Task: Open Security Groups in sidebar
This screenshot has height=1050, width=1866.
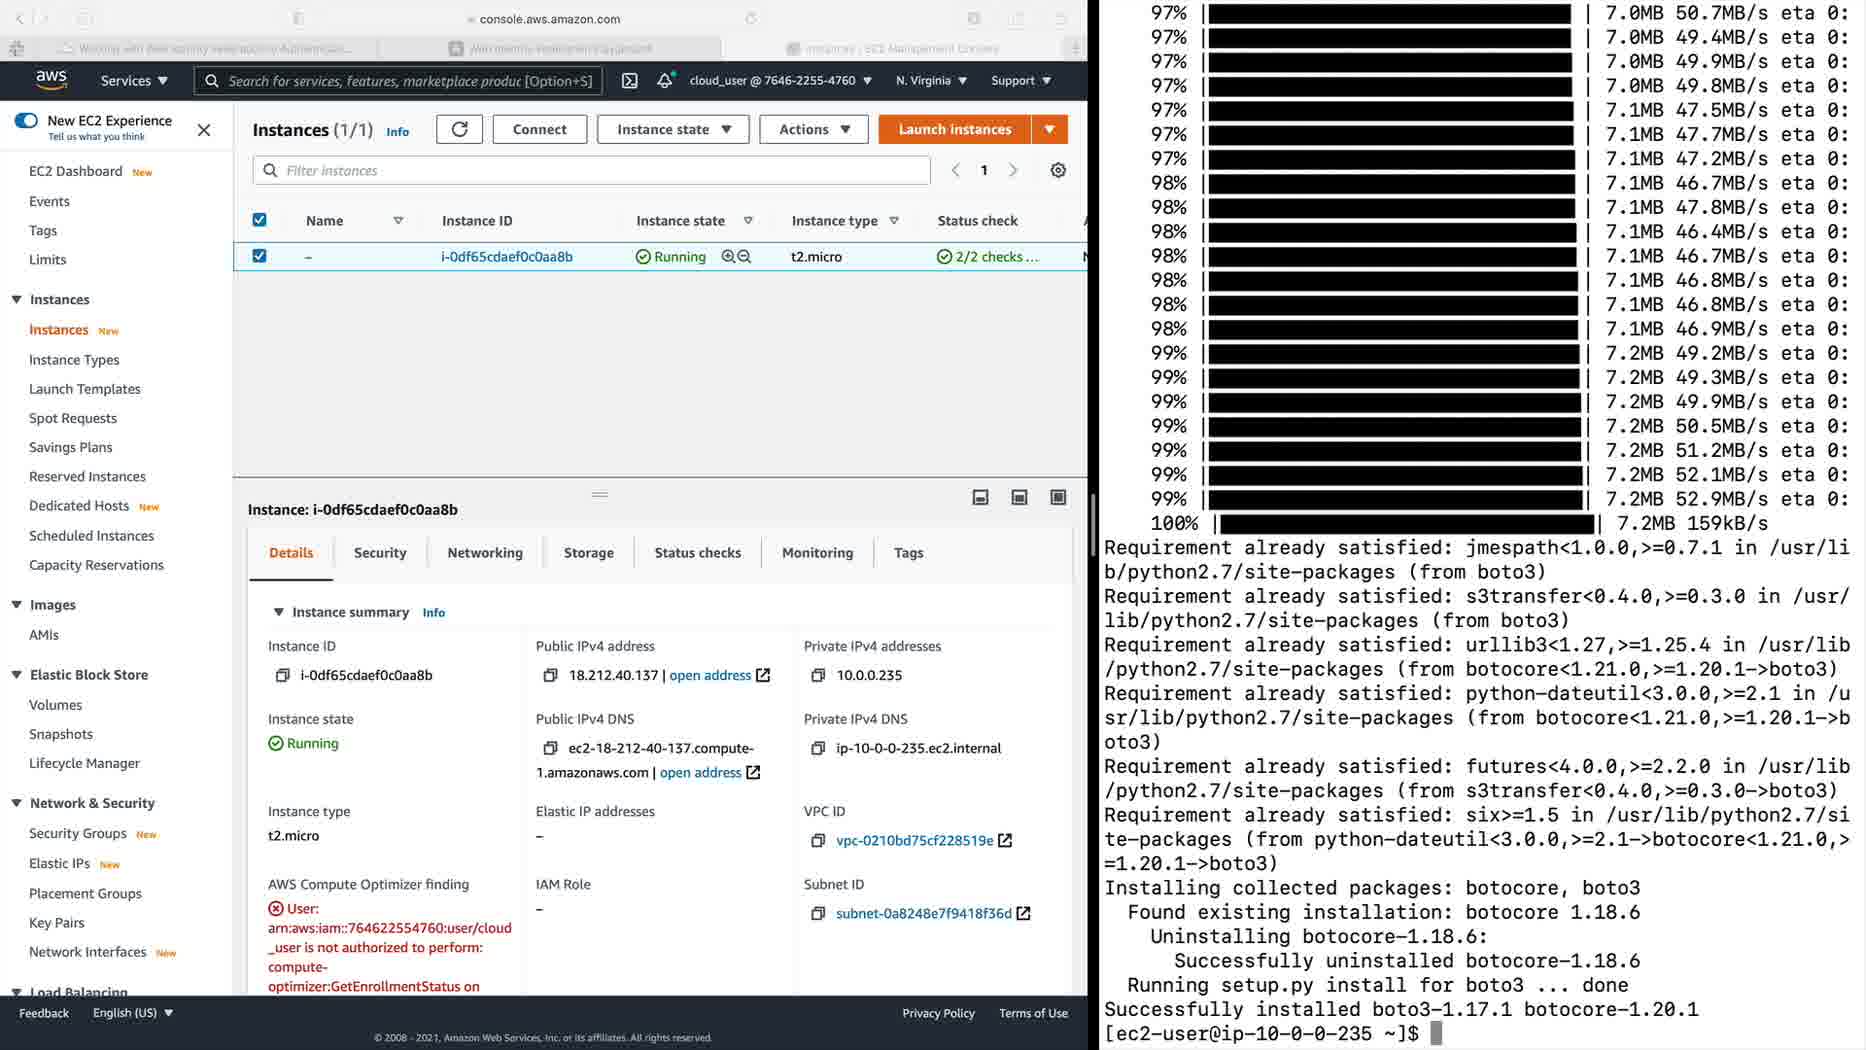Action: pos(78,834)
